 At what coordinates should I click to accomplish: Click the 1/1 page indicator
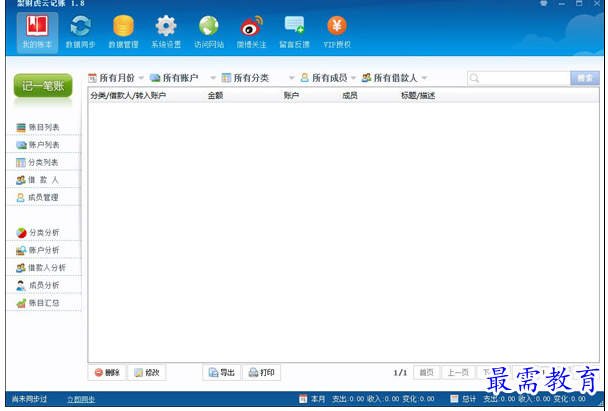click(400, 373)
